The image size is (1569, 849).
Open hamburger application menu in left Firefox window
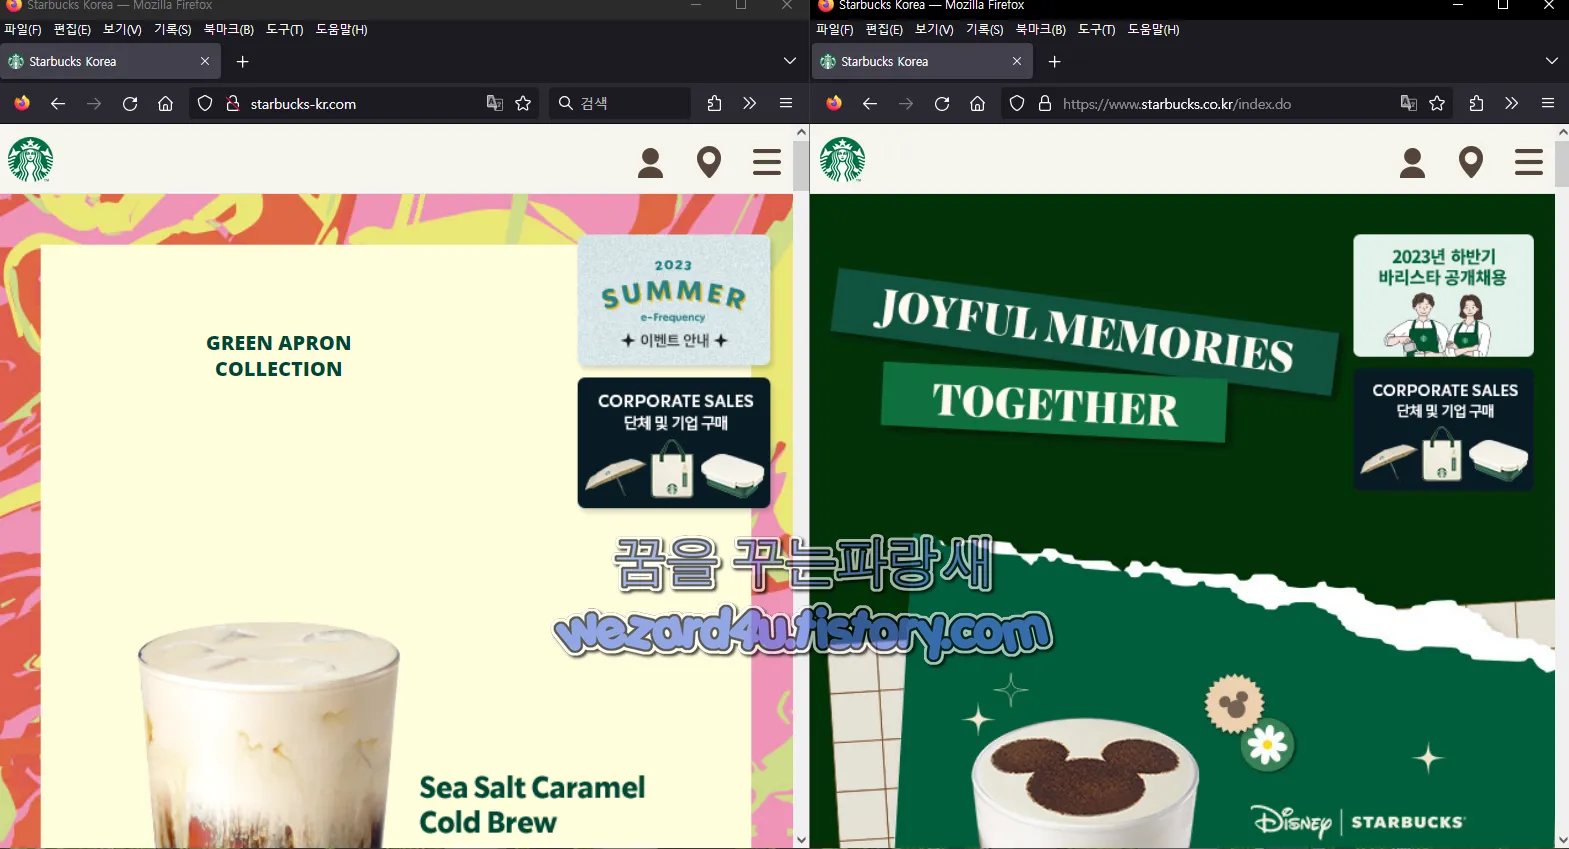click(786, 103)
